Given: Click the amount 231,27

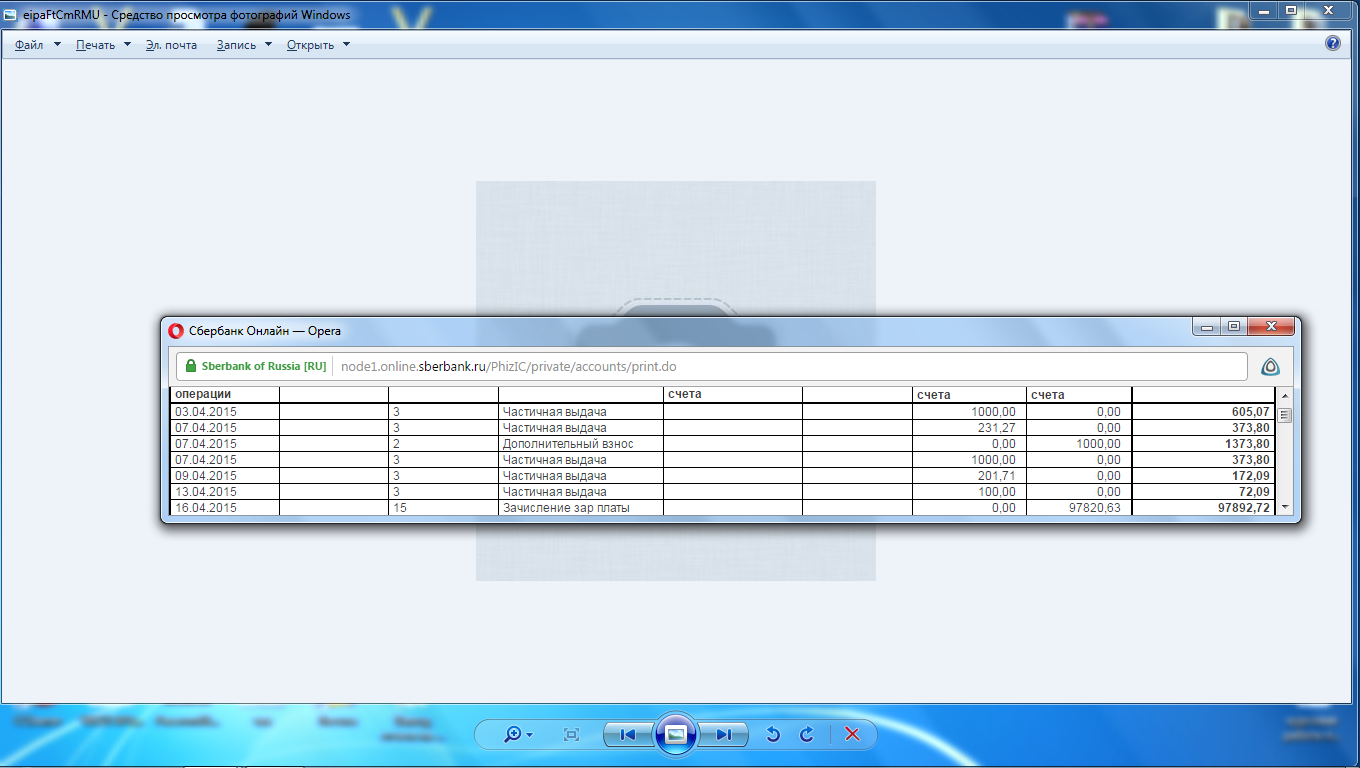Looking at the screenshot, I should tap(997, 428).
